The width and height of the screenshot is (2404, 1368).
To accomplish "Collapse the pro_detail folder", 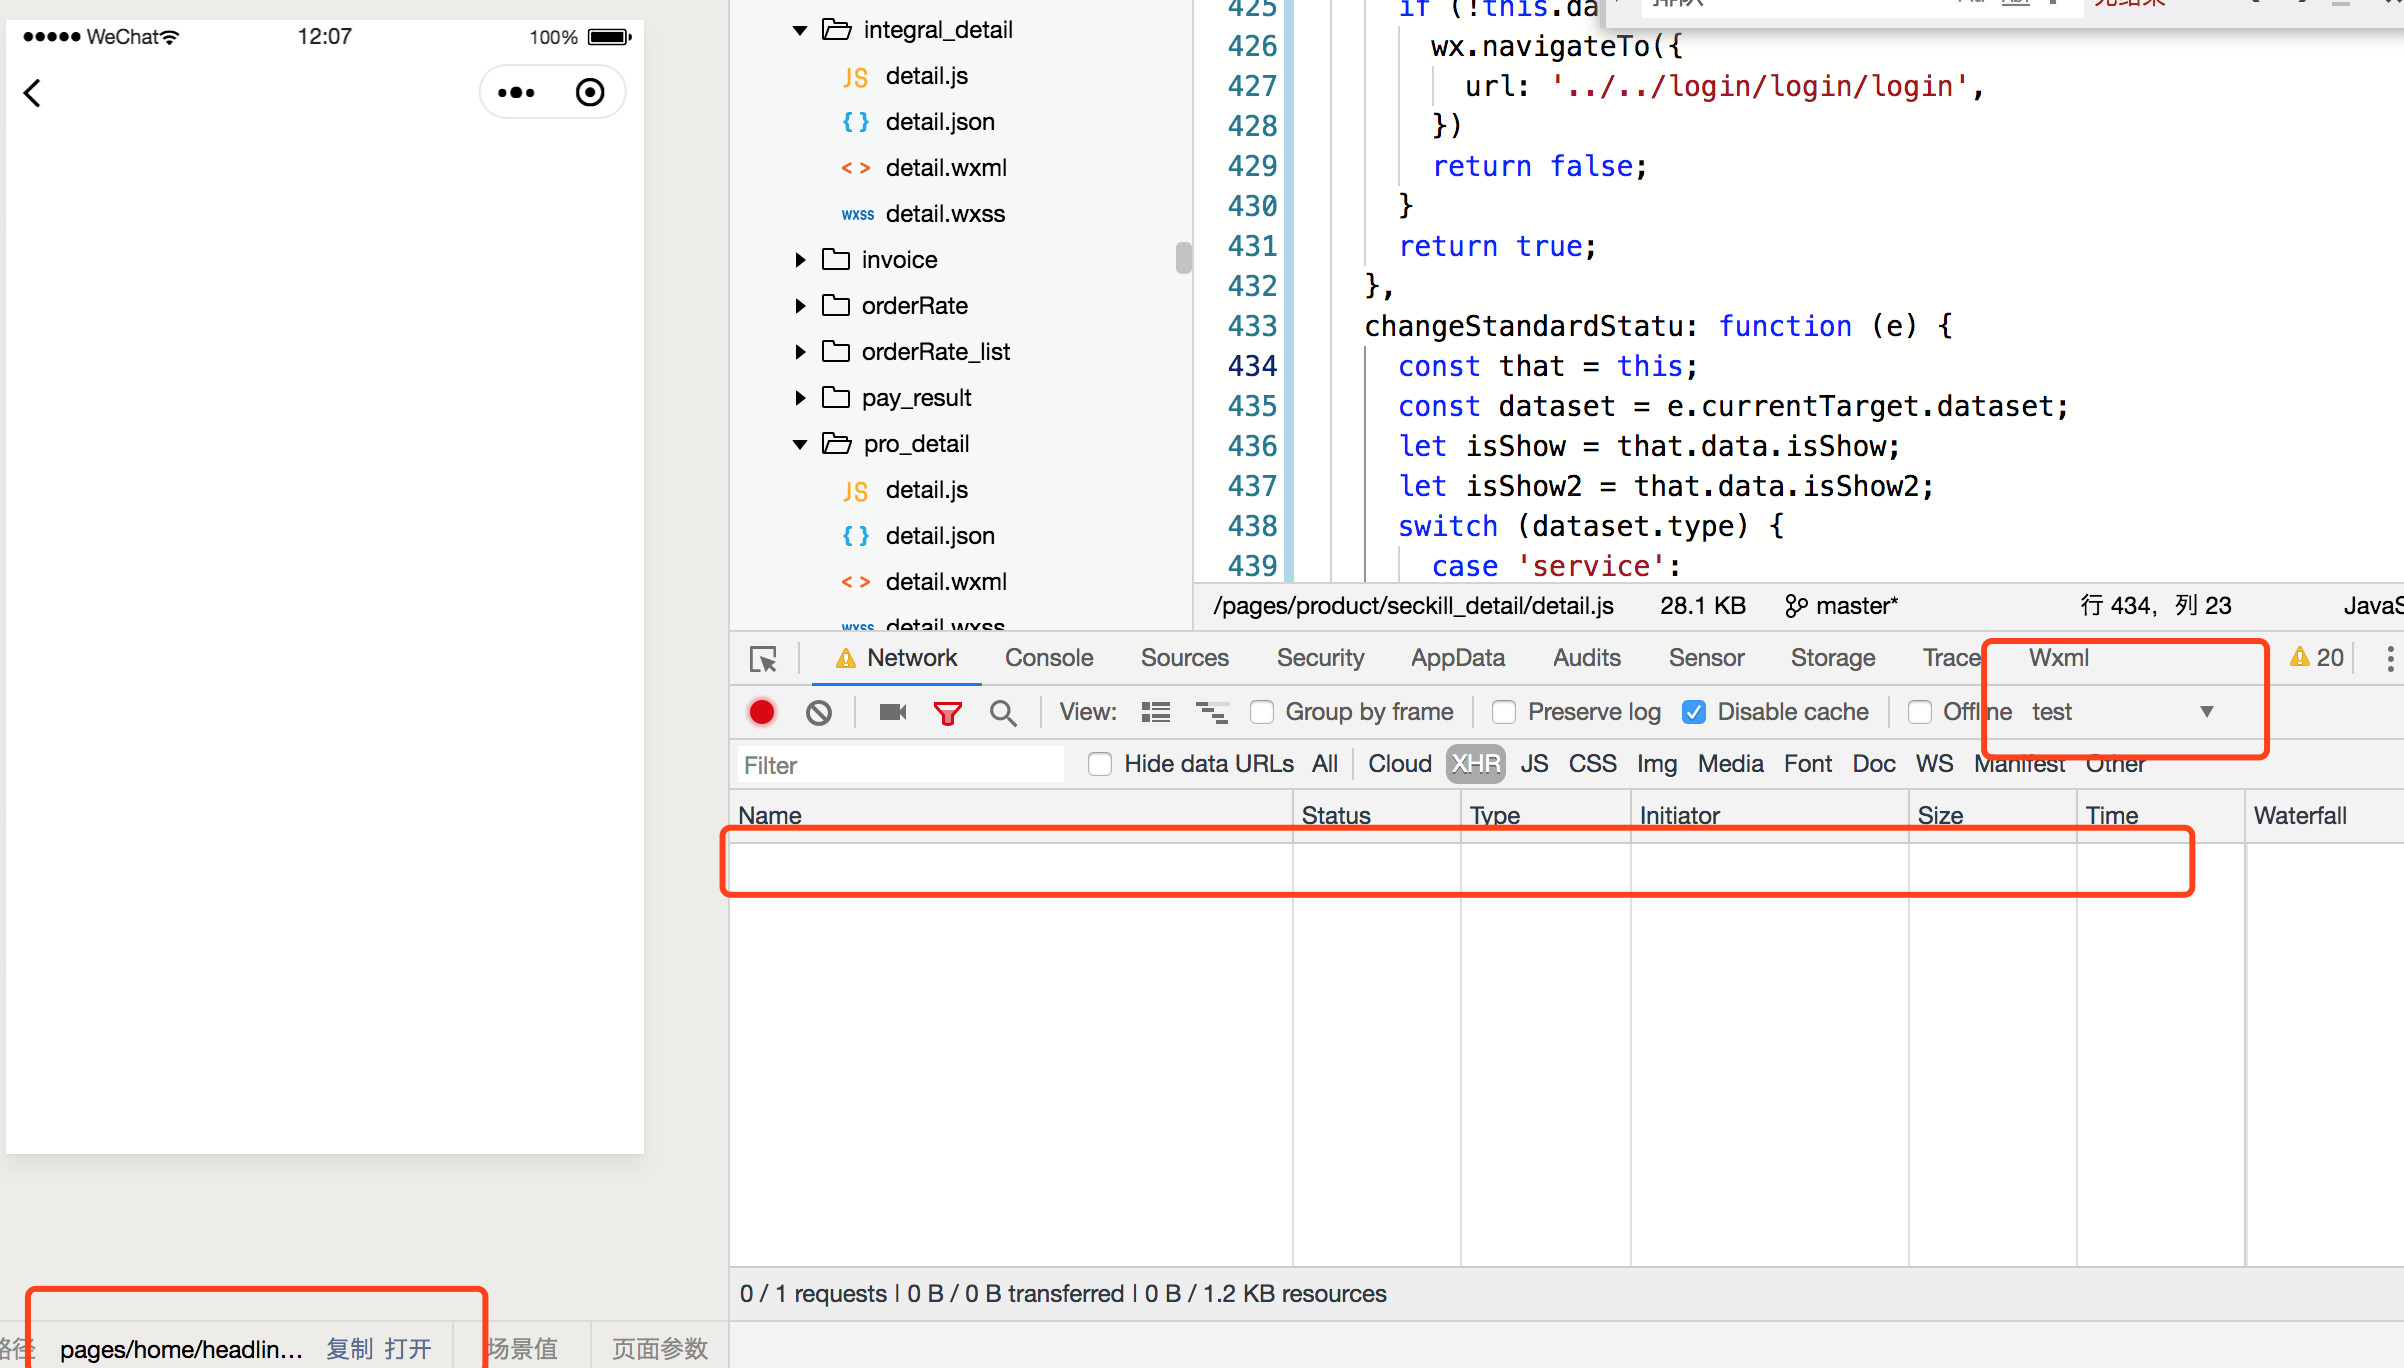I will point(800,444).
